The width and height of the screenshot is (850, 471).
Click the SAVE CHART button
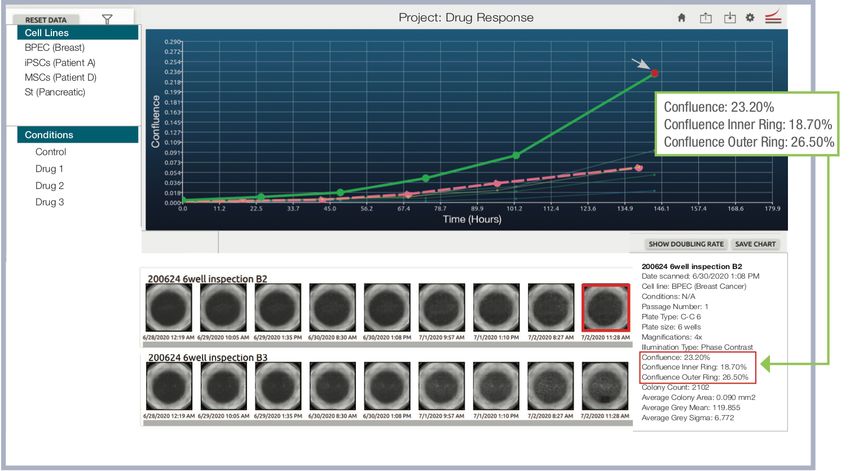pyautogui.click(x=755, y=244)
